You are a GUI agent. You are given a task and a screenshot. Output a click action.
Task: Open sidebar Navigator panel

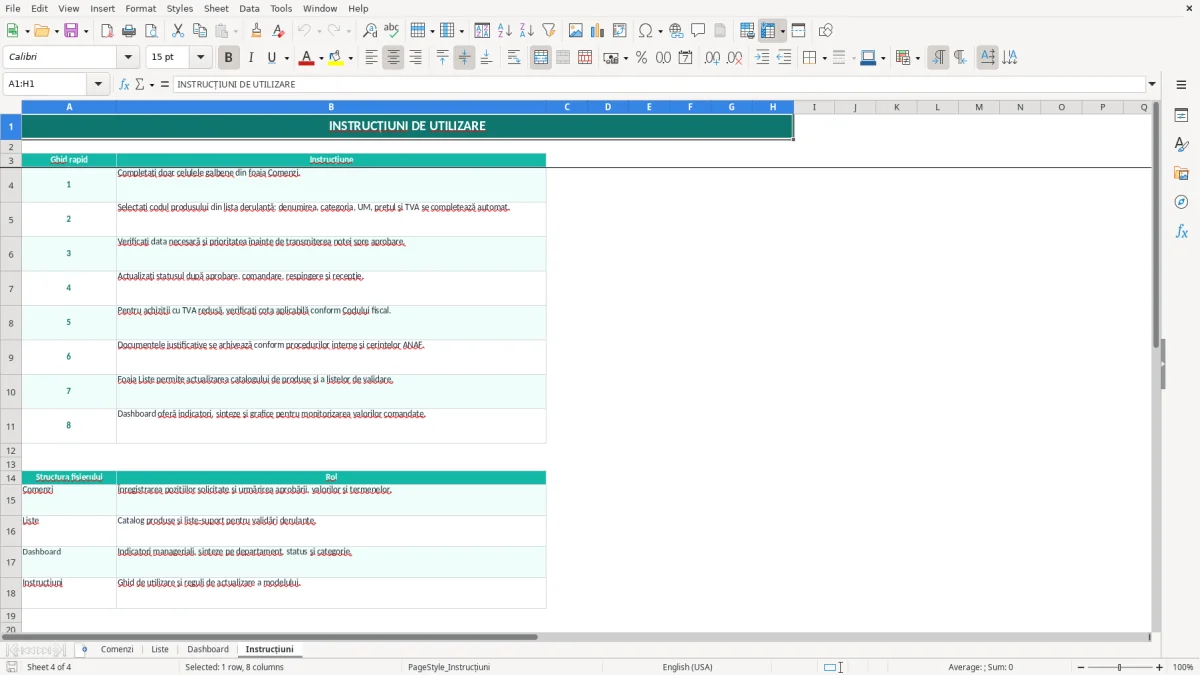pyautogui.click(x=1181, y=202)
